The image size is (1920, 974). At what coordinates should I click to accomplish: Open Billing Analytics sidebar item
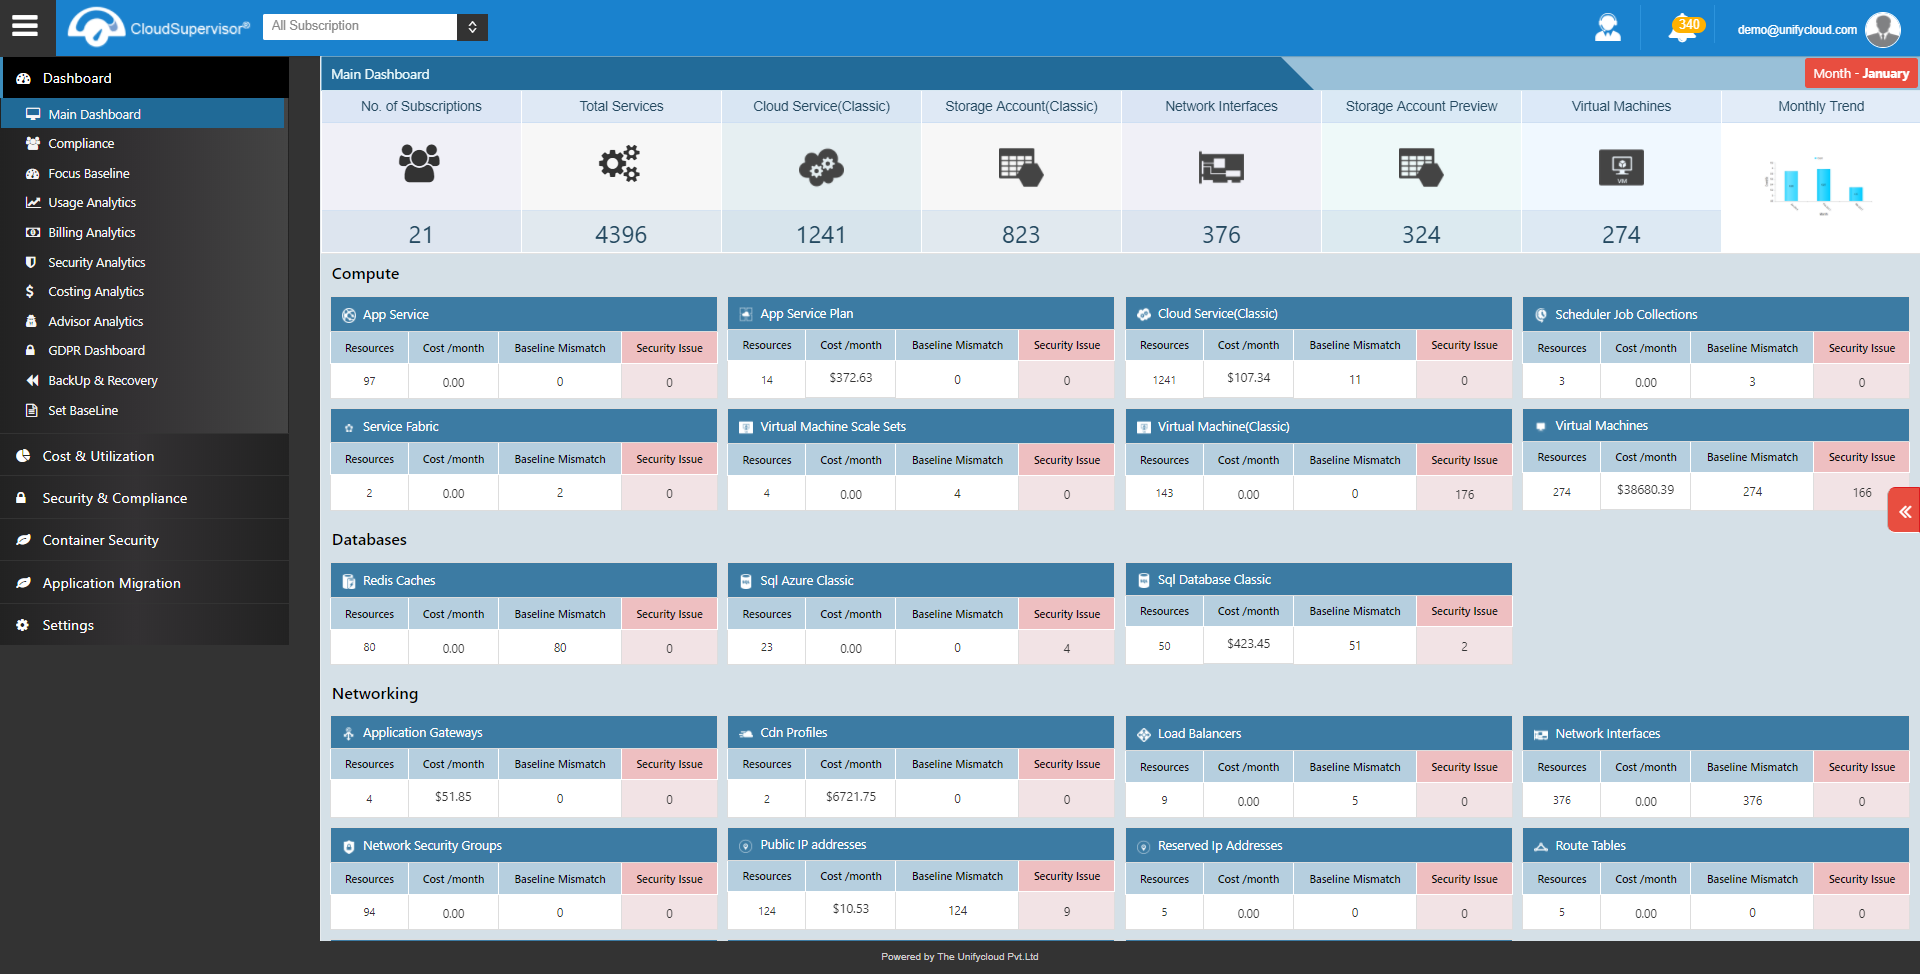tap(92, 232)
